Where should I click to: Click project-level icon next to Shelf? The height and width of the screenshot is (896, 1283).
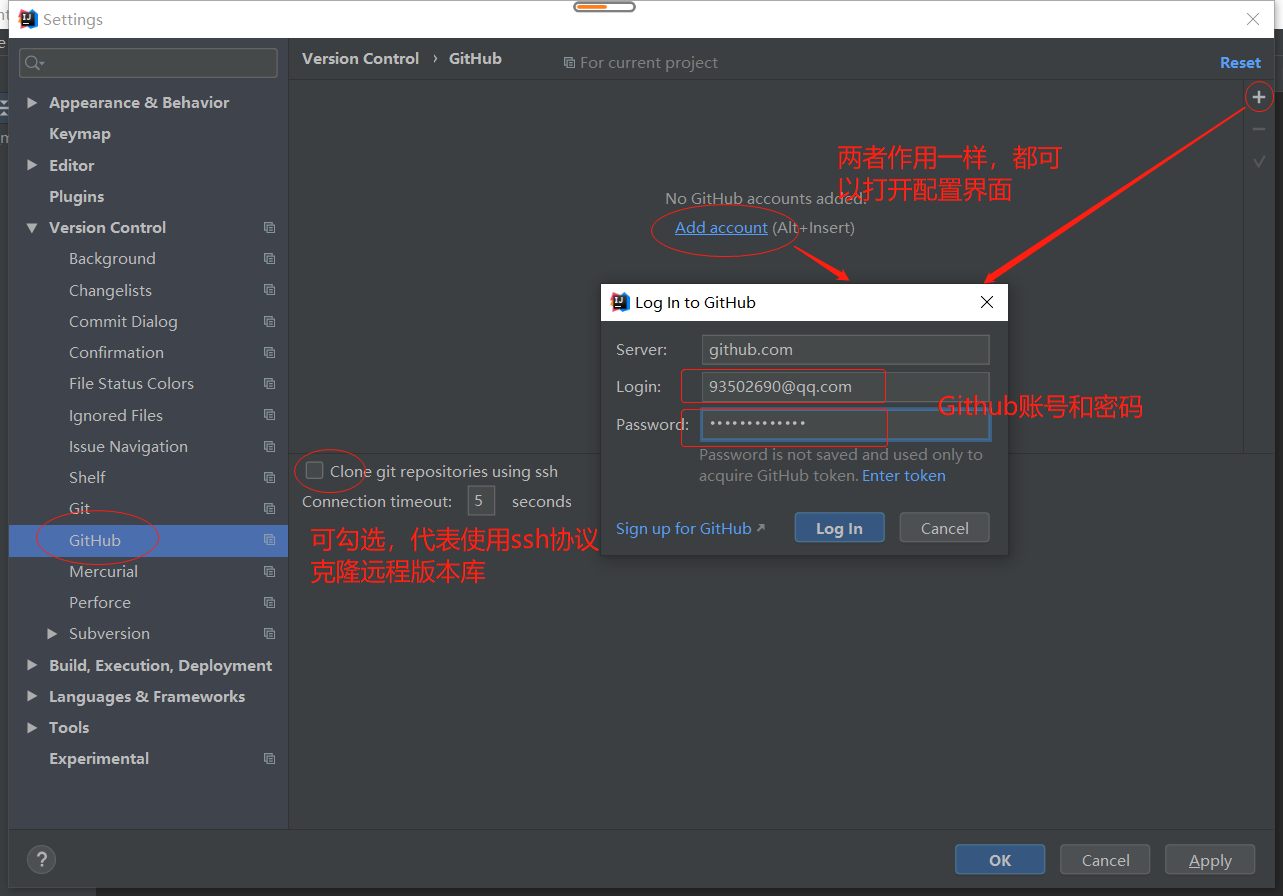point(269,477)
